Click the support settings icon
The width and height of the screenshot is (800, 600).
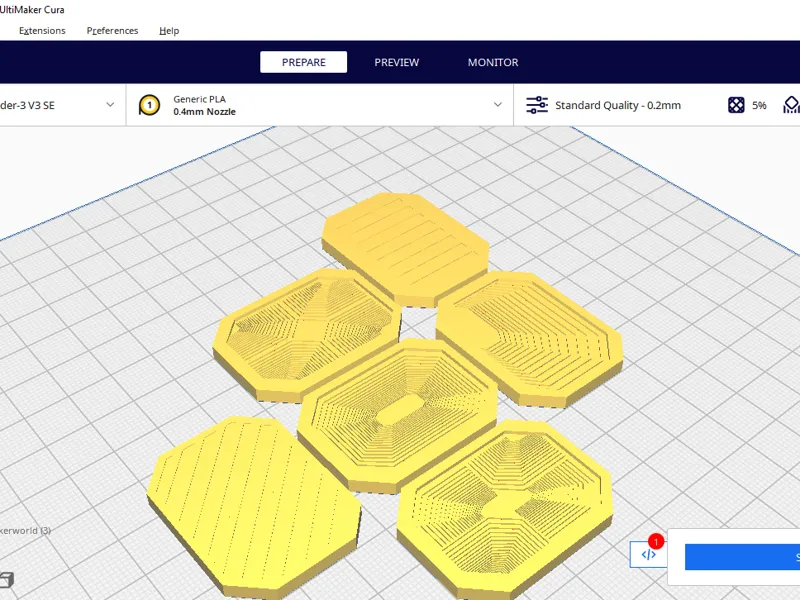tap(791, 105)
